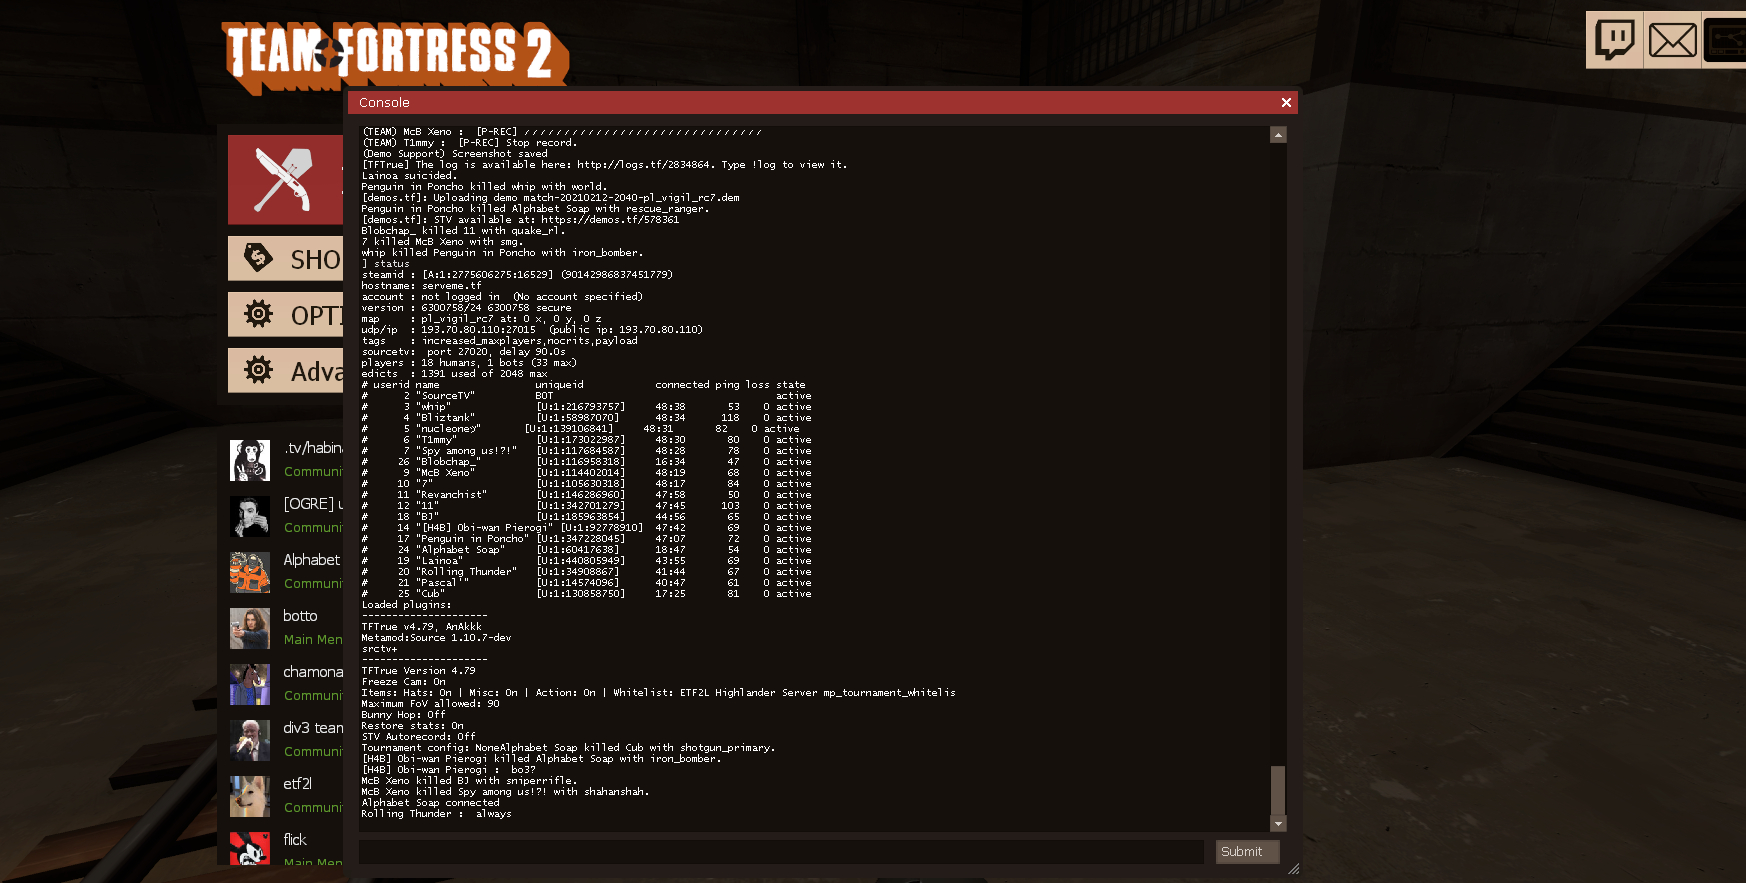Open the Twitch icon in the top bar
1746x883 pixels.
(x=1614, y=40)
